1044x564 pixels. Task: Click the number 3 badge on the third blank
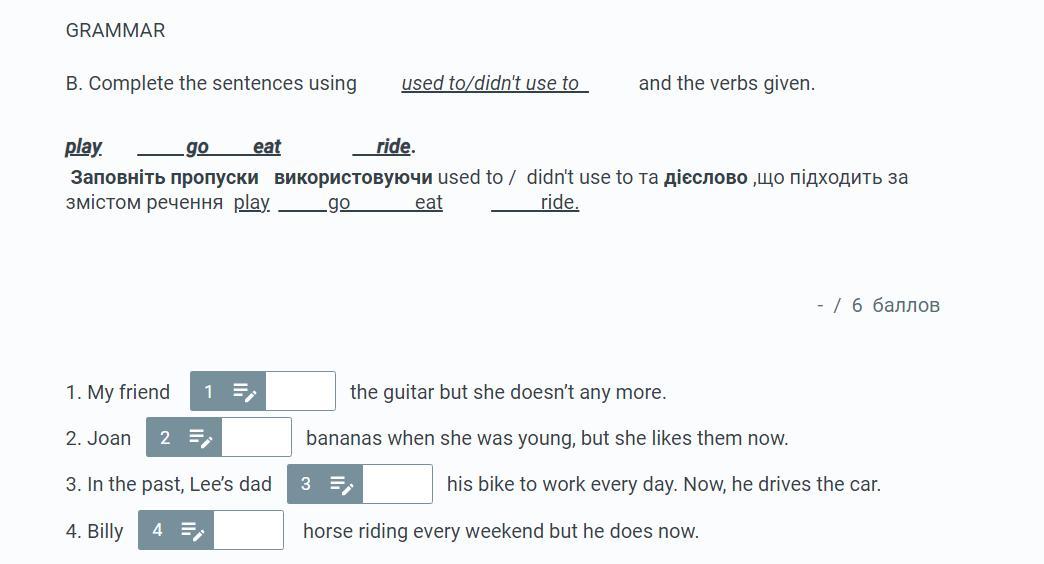[x=306, y=484]
